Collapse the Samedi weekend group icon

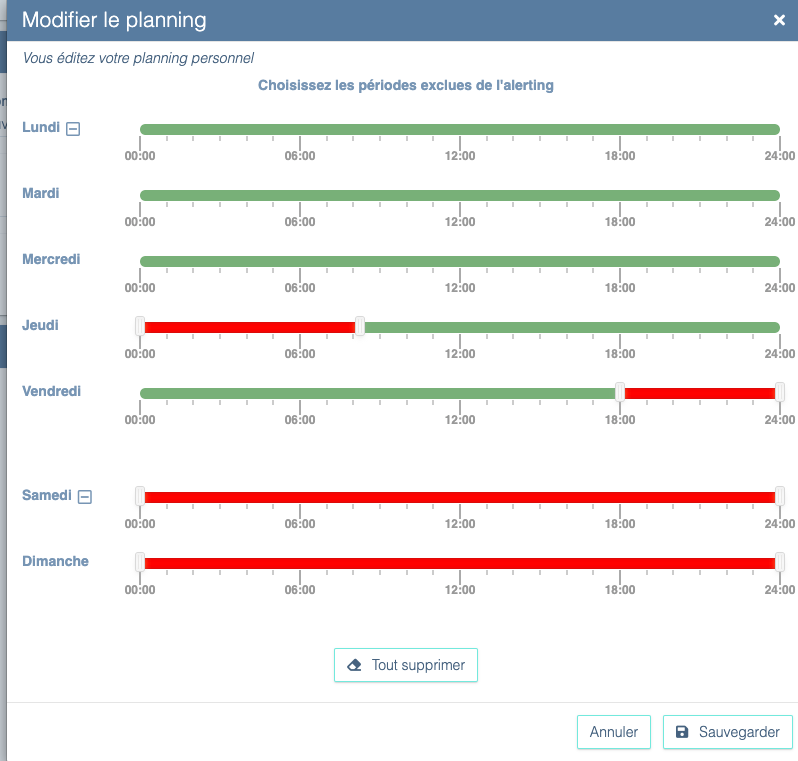point(85,496)
